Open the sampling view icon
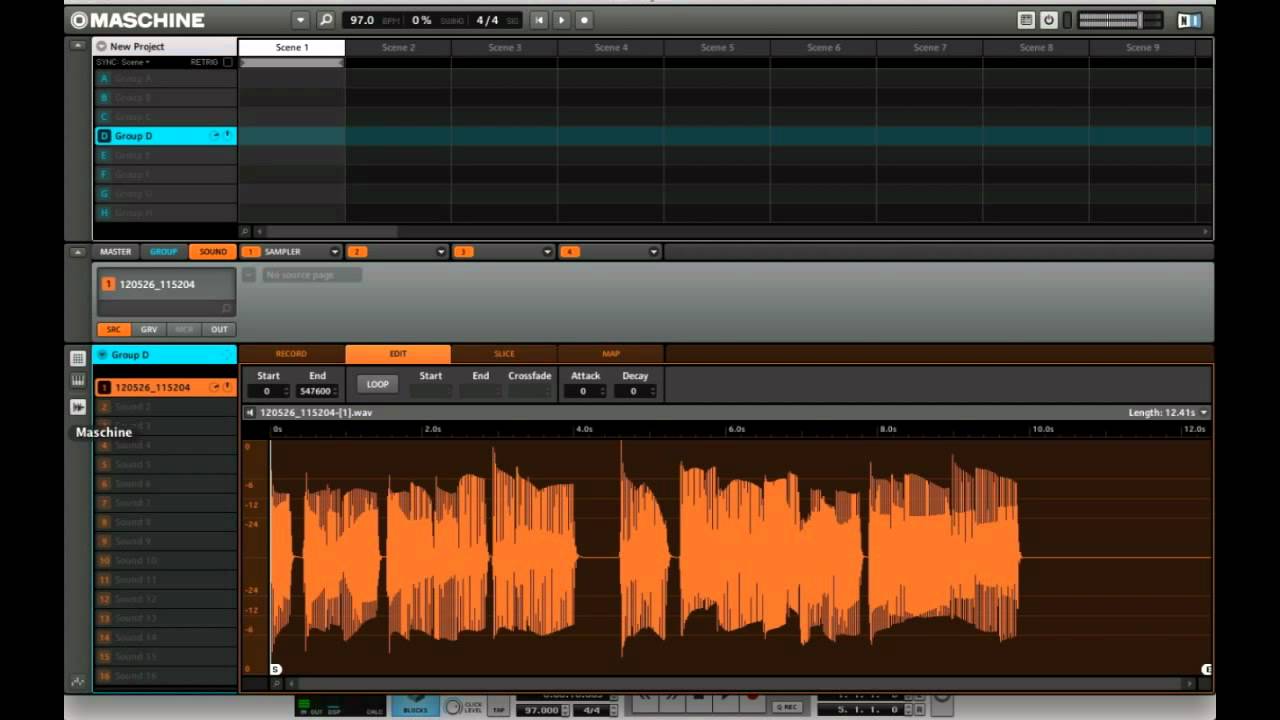1280x720 pixels. (x=77, y=407)
